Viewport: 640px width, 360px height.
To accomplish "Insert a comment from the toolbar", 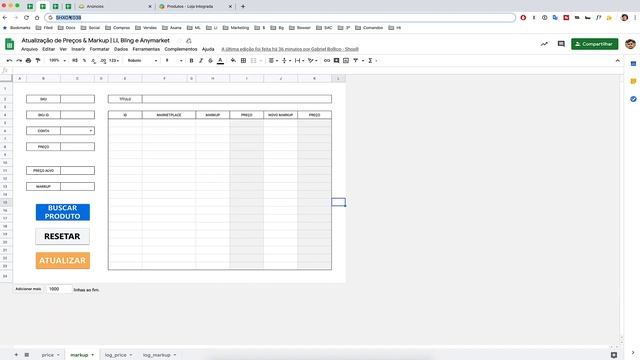I will (336, 60).
